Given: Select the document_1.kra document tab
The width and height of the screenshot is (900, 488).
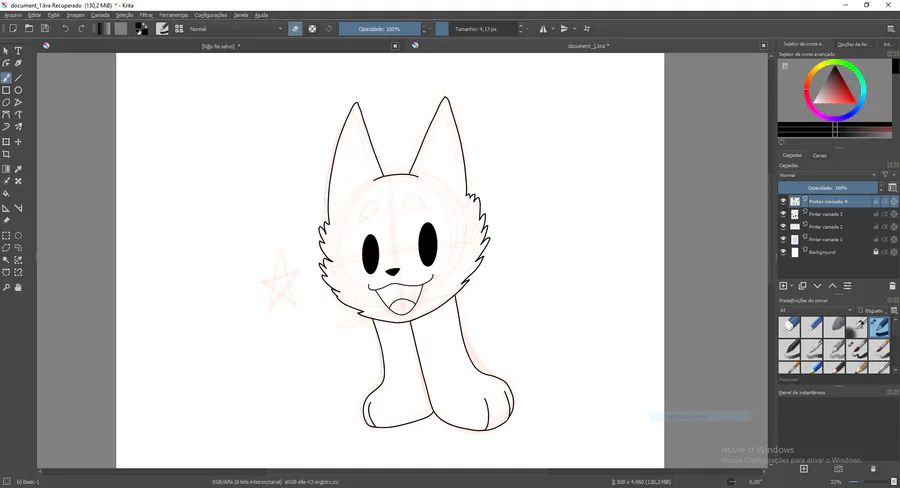Looking at the screenshot, I should 588,46.
